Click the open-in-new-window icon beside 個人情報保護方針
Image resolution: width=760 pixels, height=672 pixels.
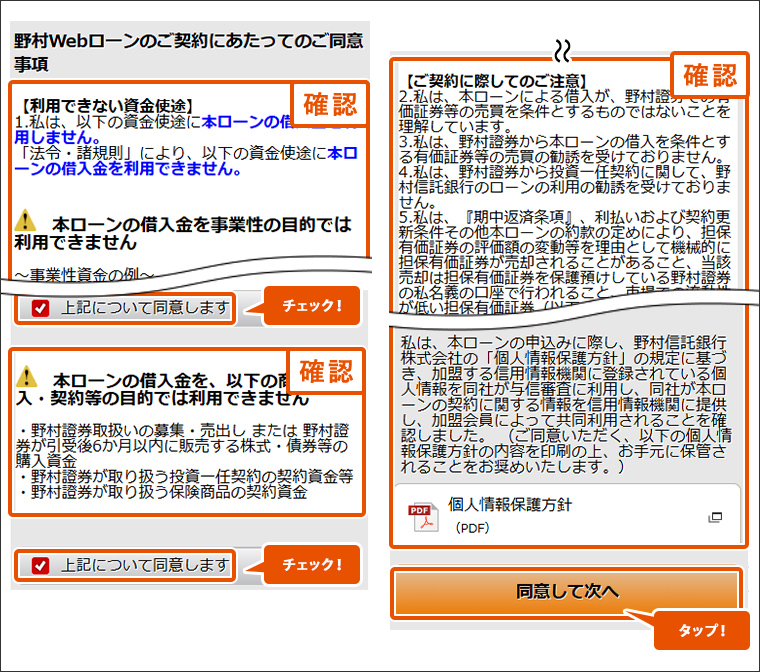click(715, 517)
